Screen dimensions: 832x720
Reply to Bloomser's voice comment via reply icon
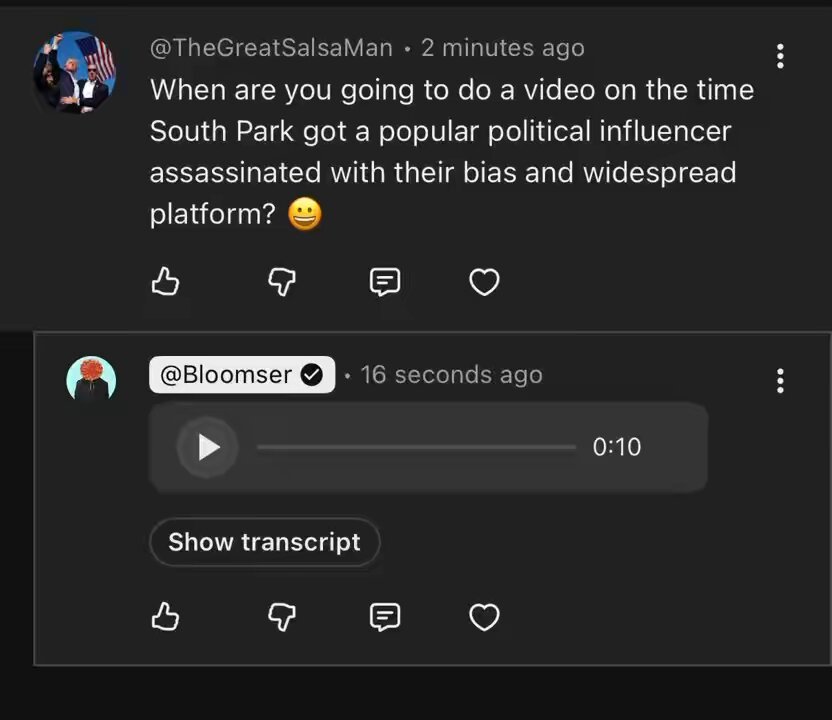(x=385, y=617)
